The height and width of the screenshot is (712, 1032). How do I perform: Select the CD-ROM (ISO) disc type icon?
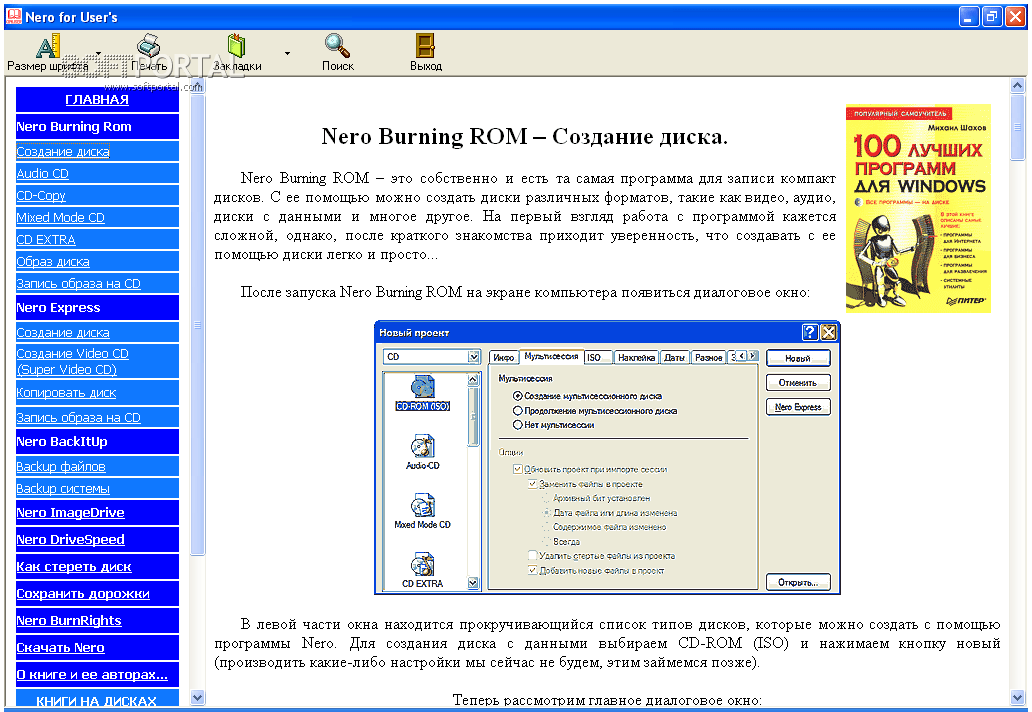click(x=423, y=393)
